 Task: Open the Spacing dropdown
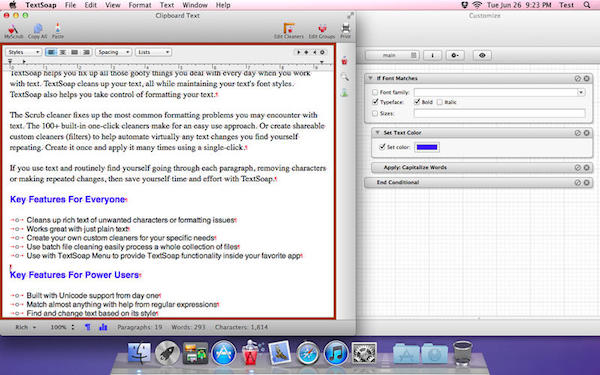click(x=114, y=52)
